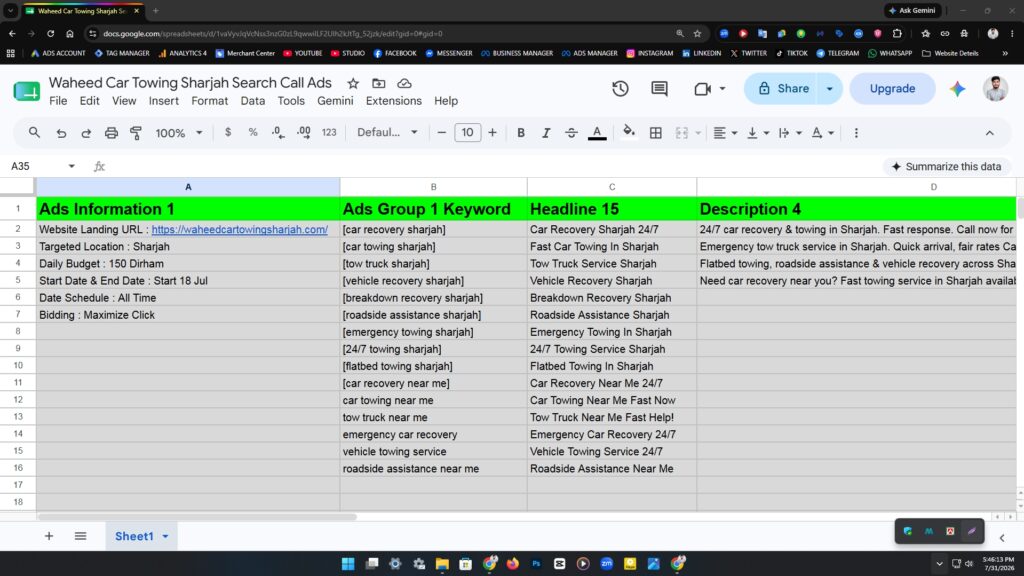Image resolution: width=1024 pixels, height=576 pixels.
Task: Open the Extensions menu
Action: click(x=394, y=101)
